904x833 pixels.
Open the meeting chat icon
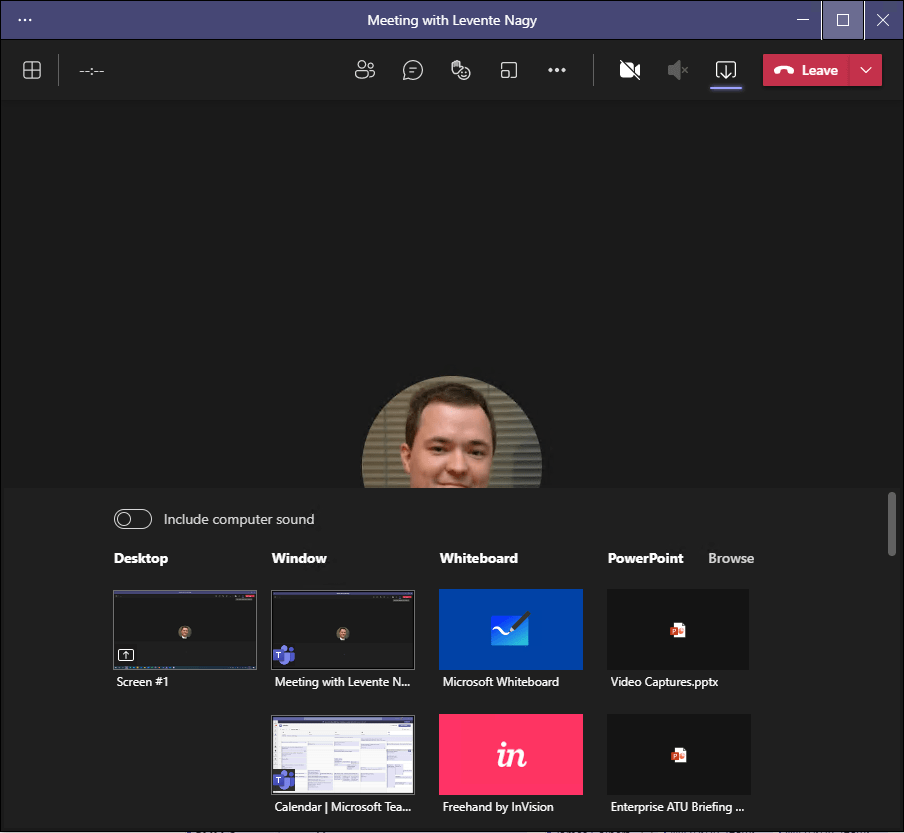pyautogui.click(x=412, y=70)
